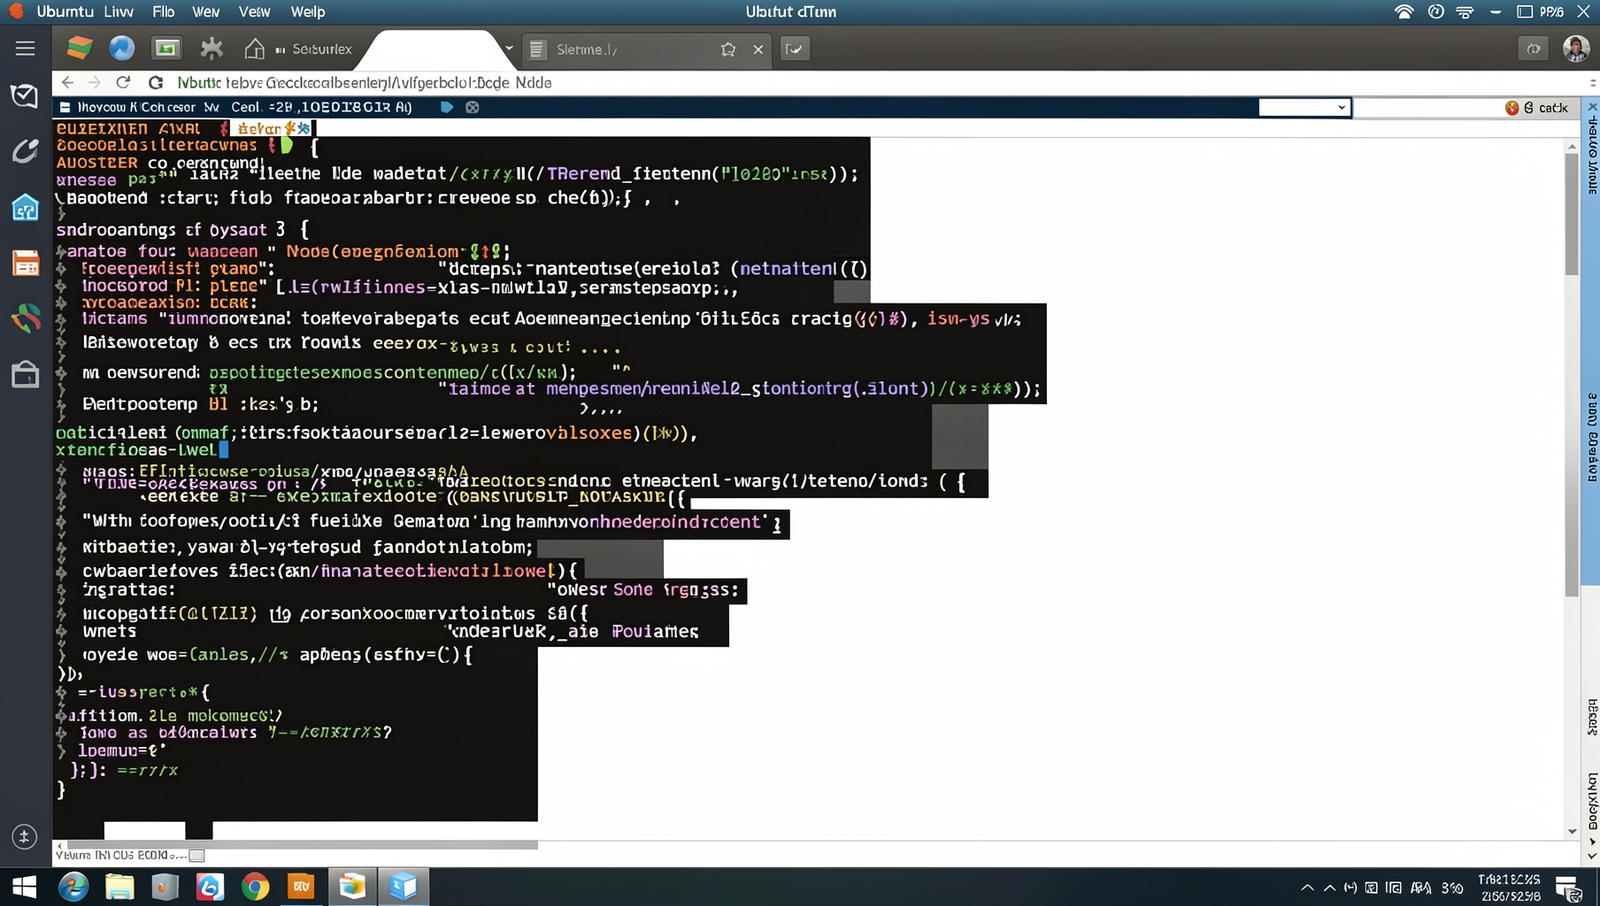Click the blue house sidebar icon
Viewport: 1600px width, 906px height.
click(25, 207)
